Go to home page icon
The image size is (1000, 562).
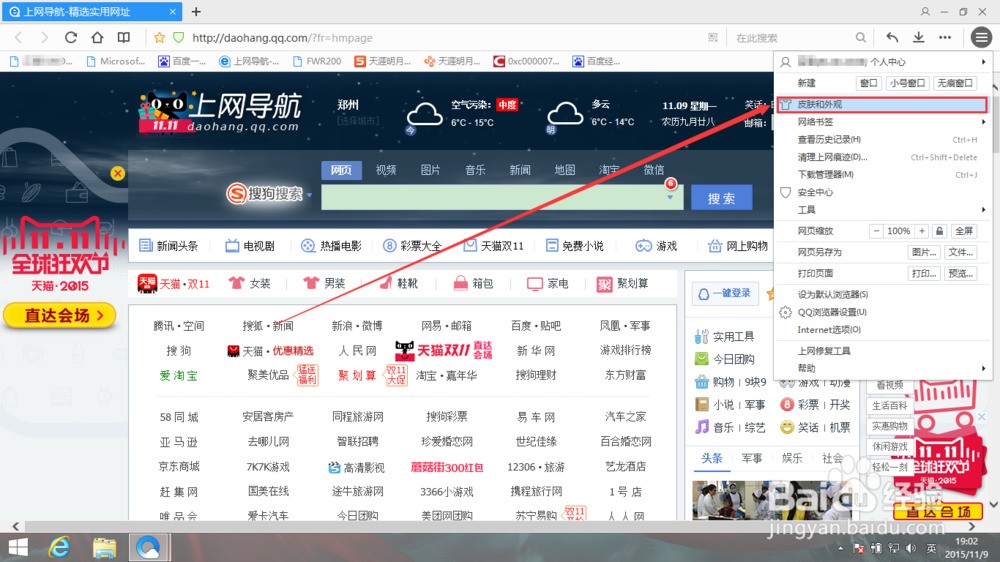[97, 38]
